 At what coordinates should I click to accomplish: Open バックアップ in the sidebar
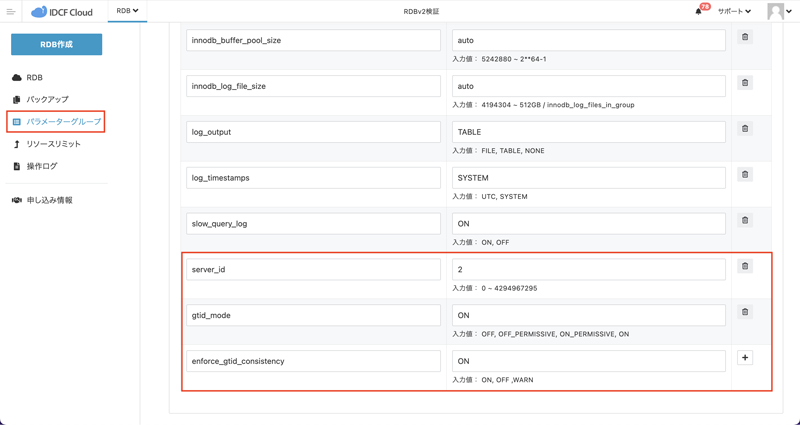[47, 100]
